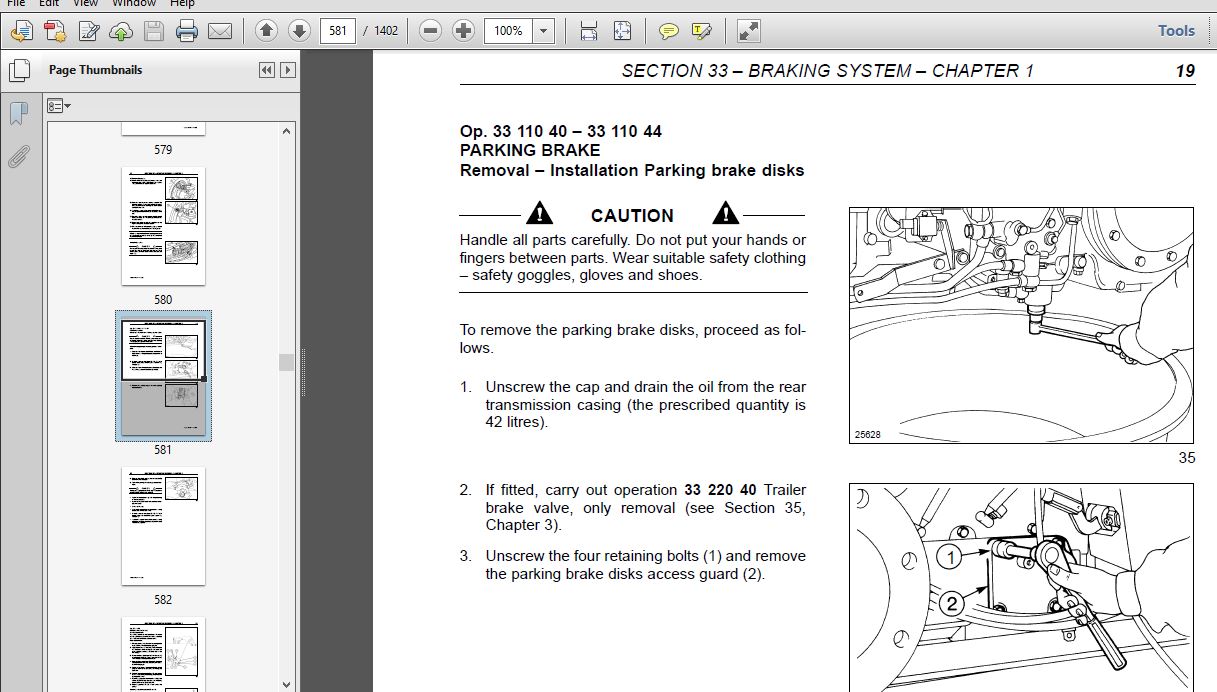Zoom out using the minus button
The width and height of the screenshot is (1217, 692).
click(x=430, y=31)
